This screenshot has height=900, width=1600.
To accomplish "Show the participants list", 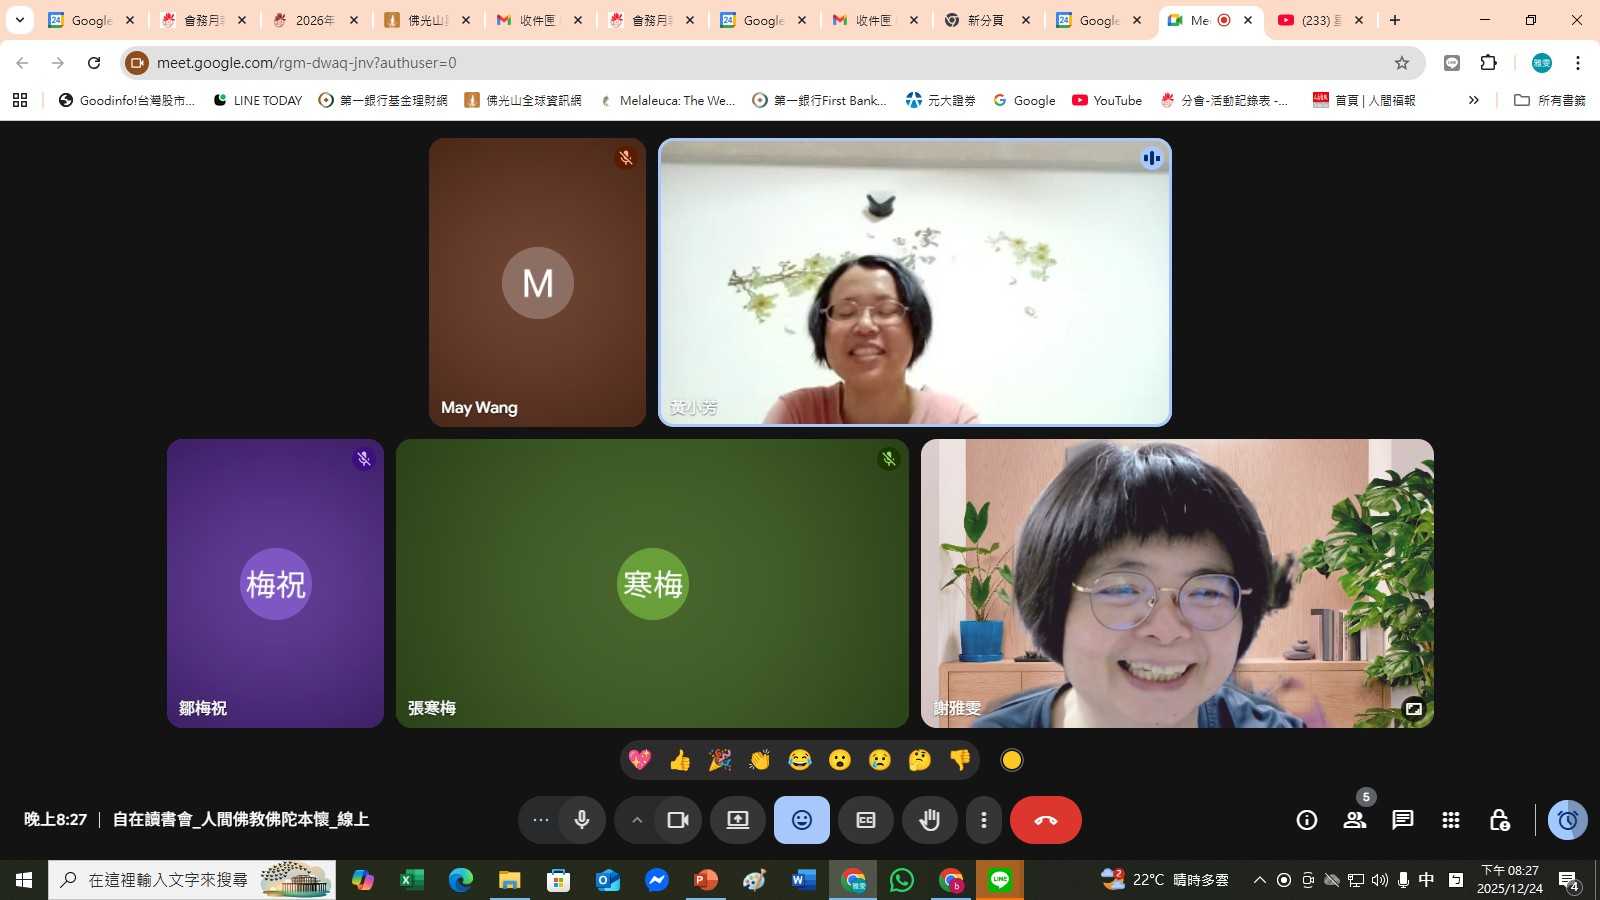I will pos(1355,820).
